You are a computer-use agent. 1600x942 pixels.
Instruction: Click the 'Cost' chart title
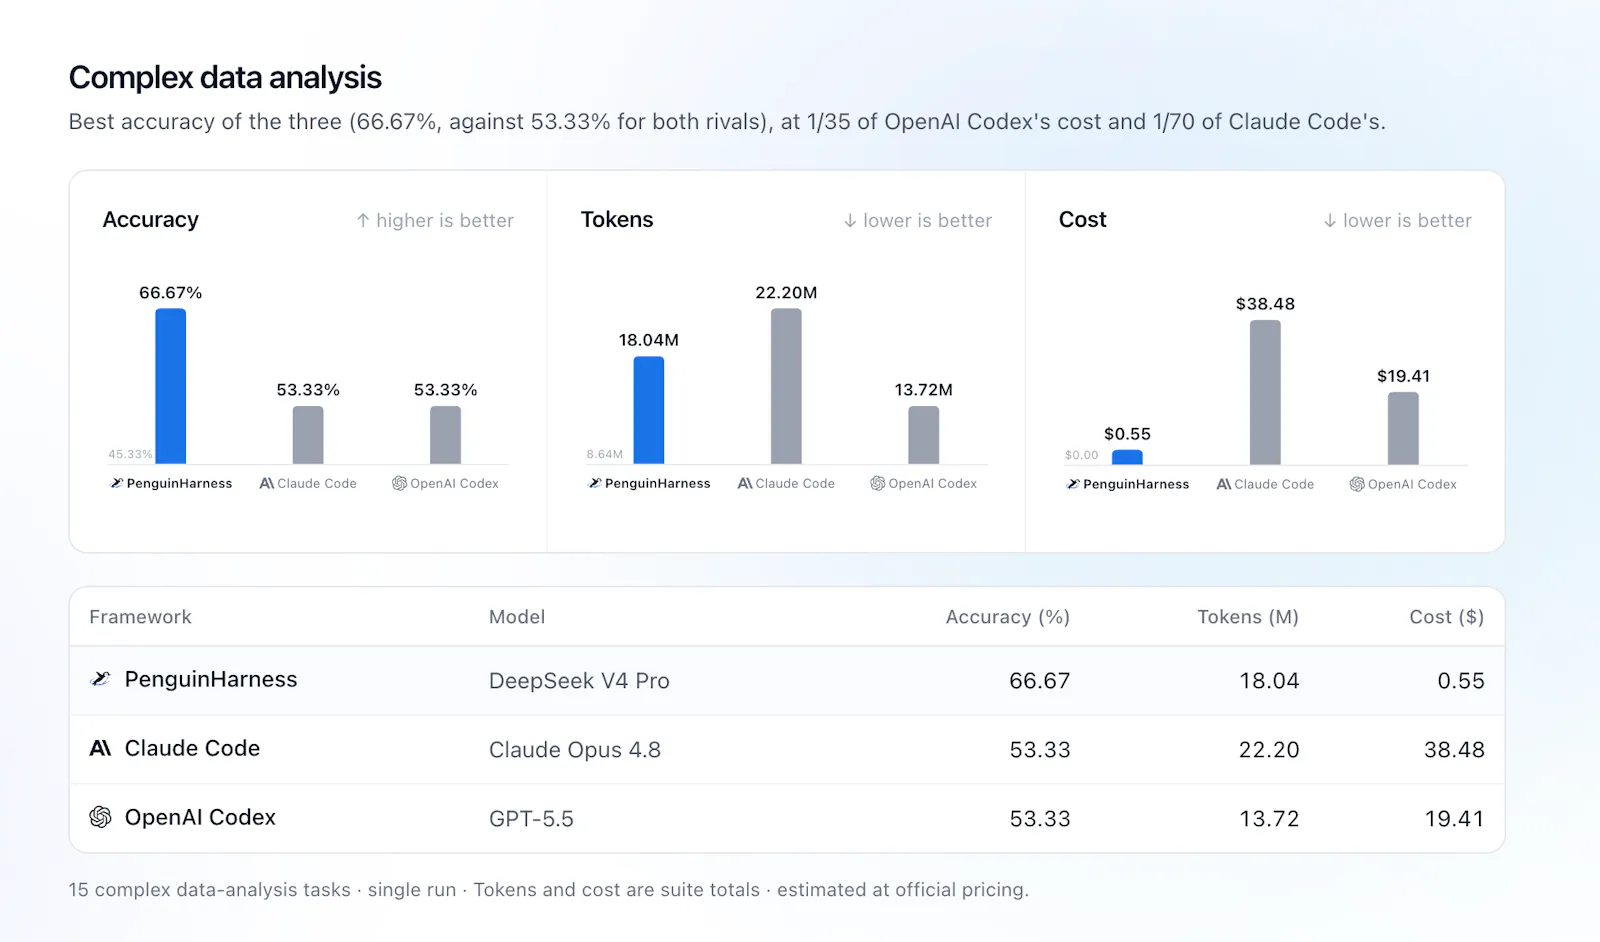(x=1083, y=220)
